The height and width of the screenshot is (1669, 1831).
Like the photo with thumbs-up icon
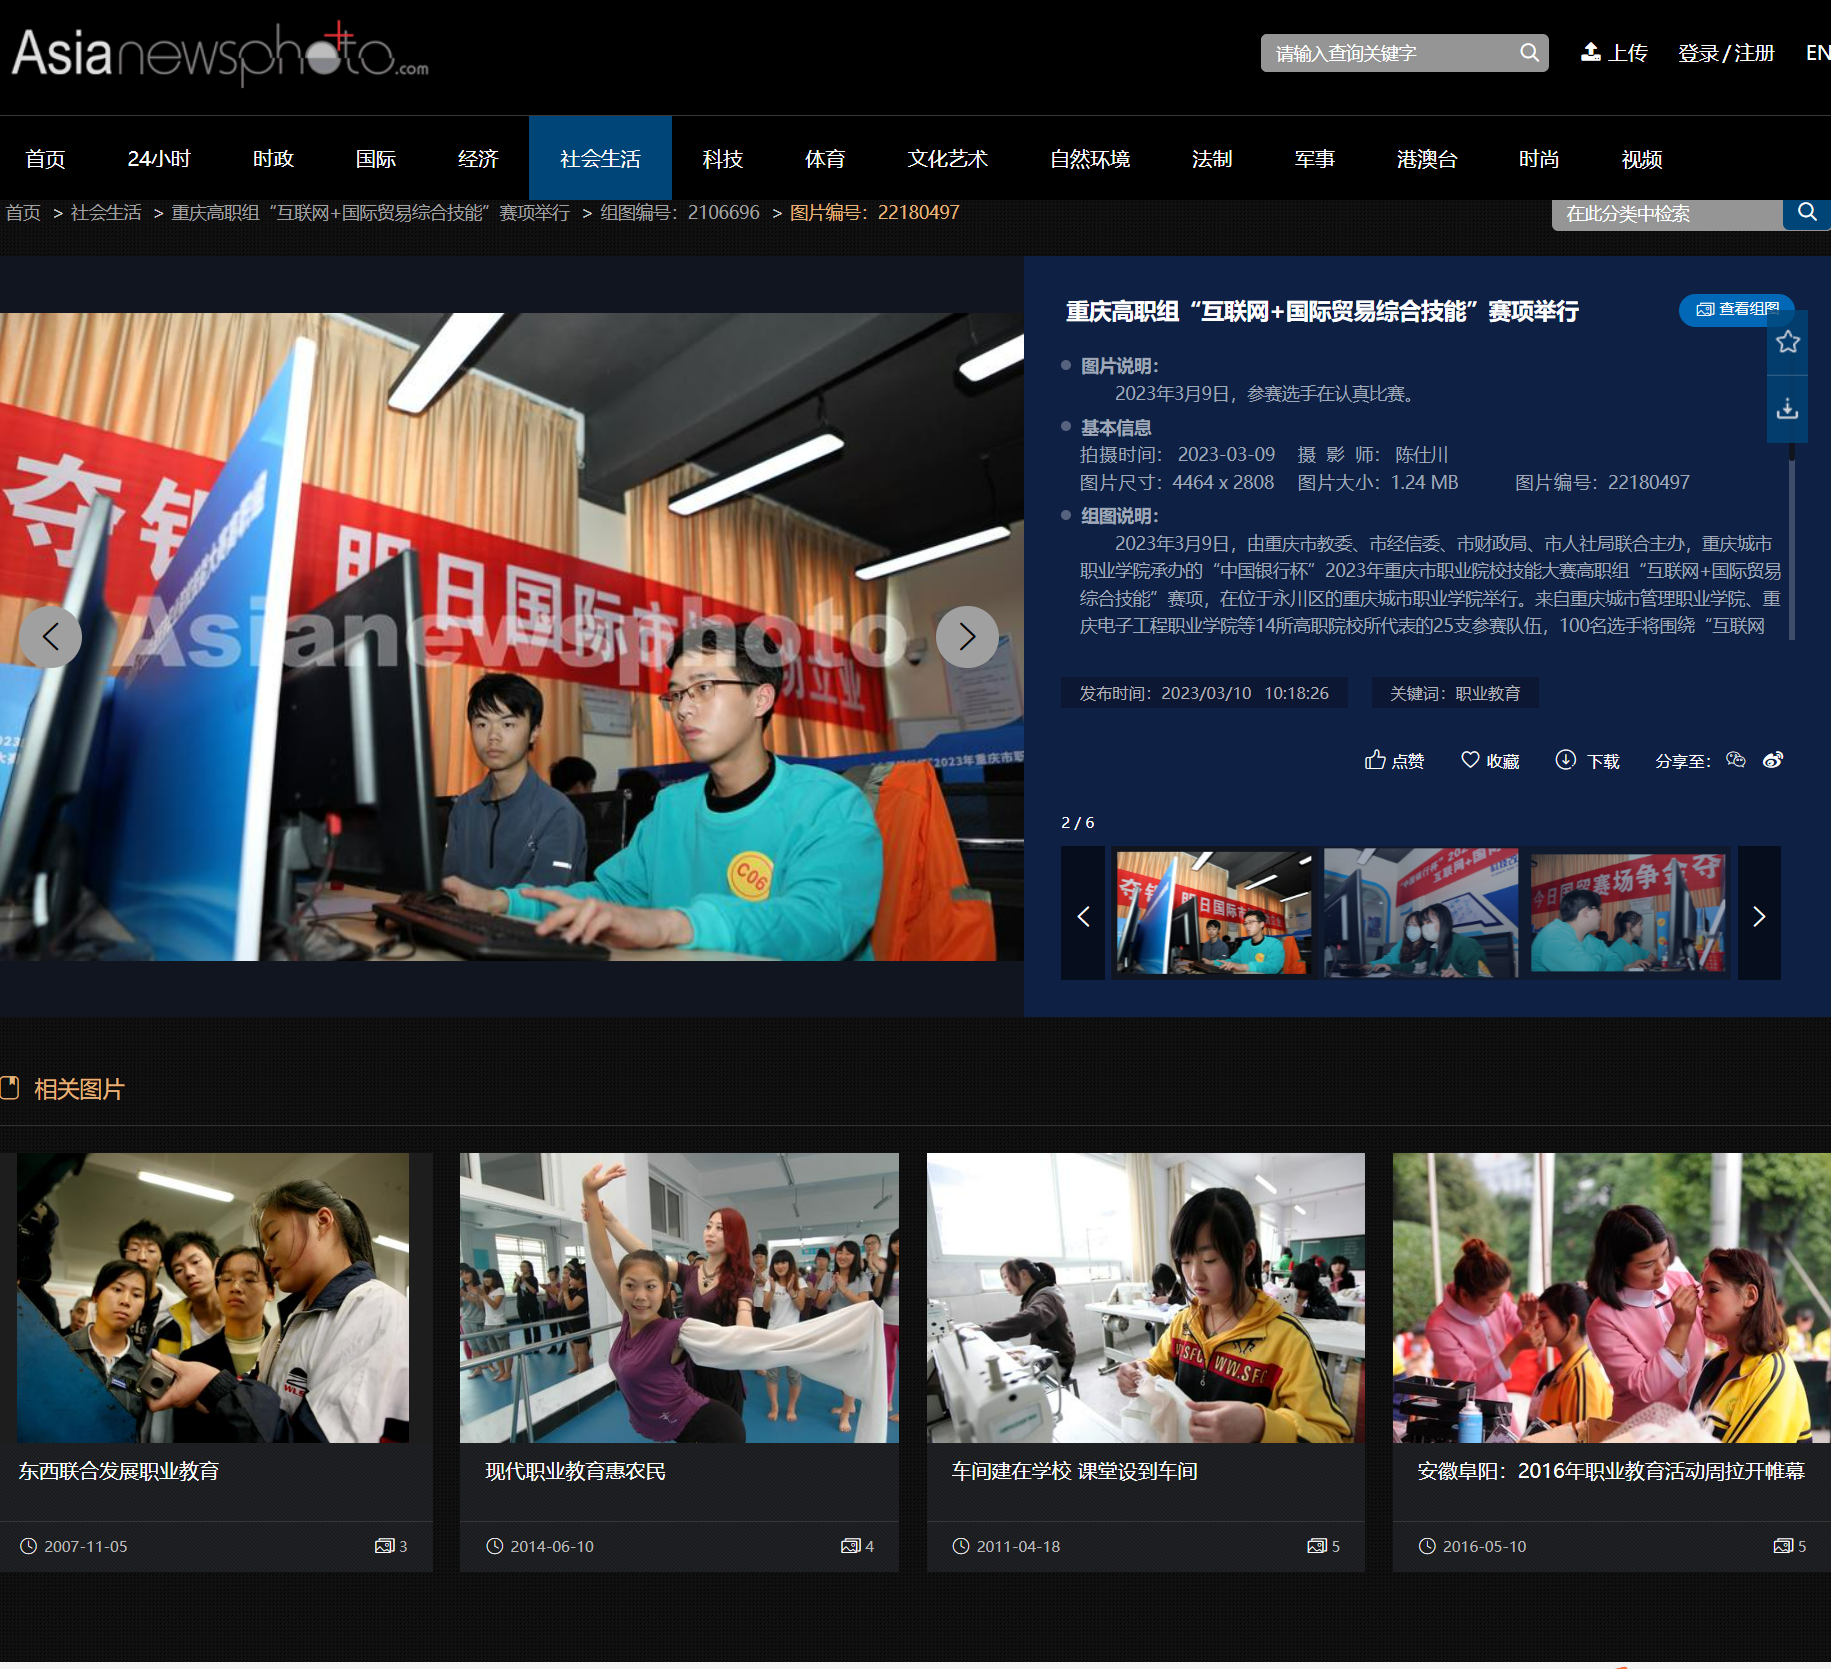click(1376, 760)
